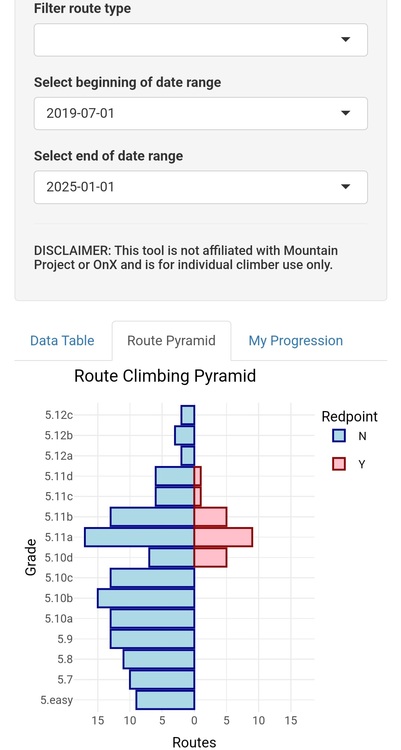
Task: Click the blue N legend swatch
Action: click(339, 436)
